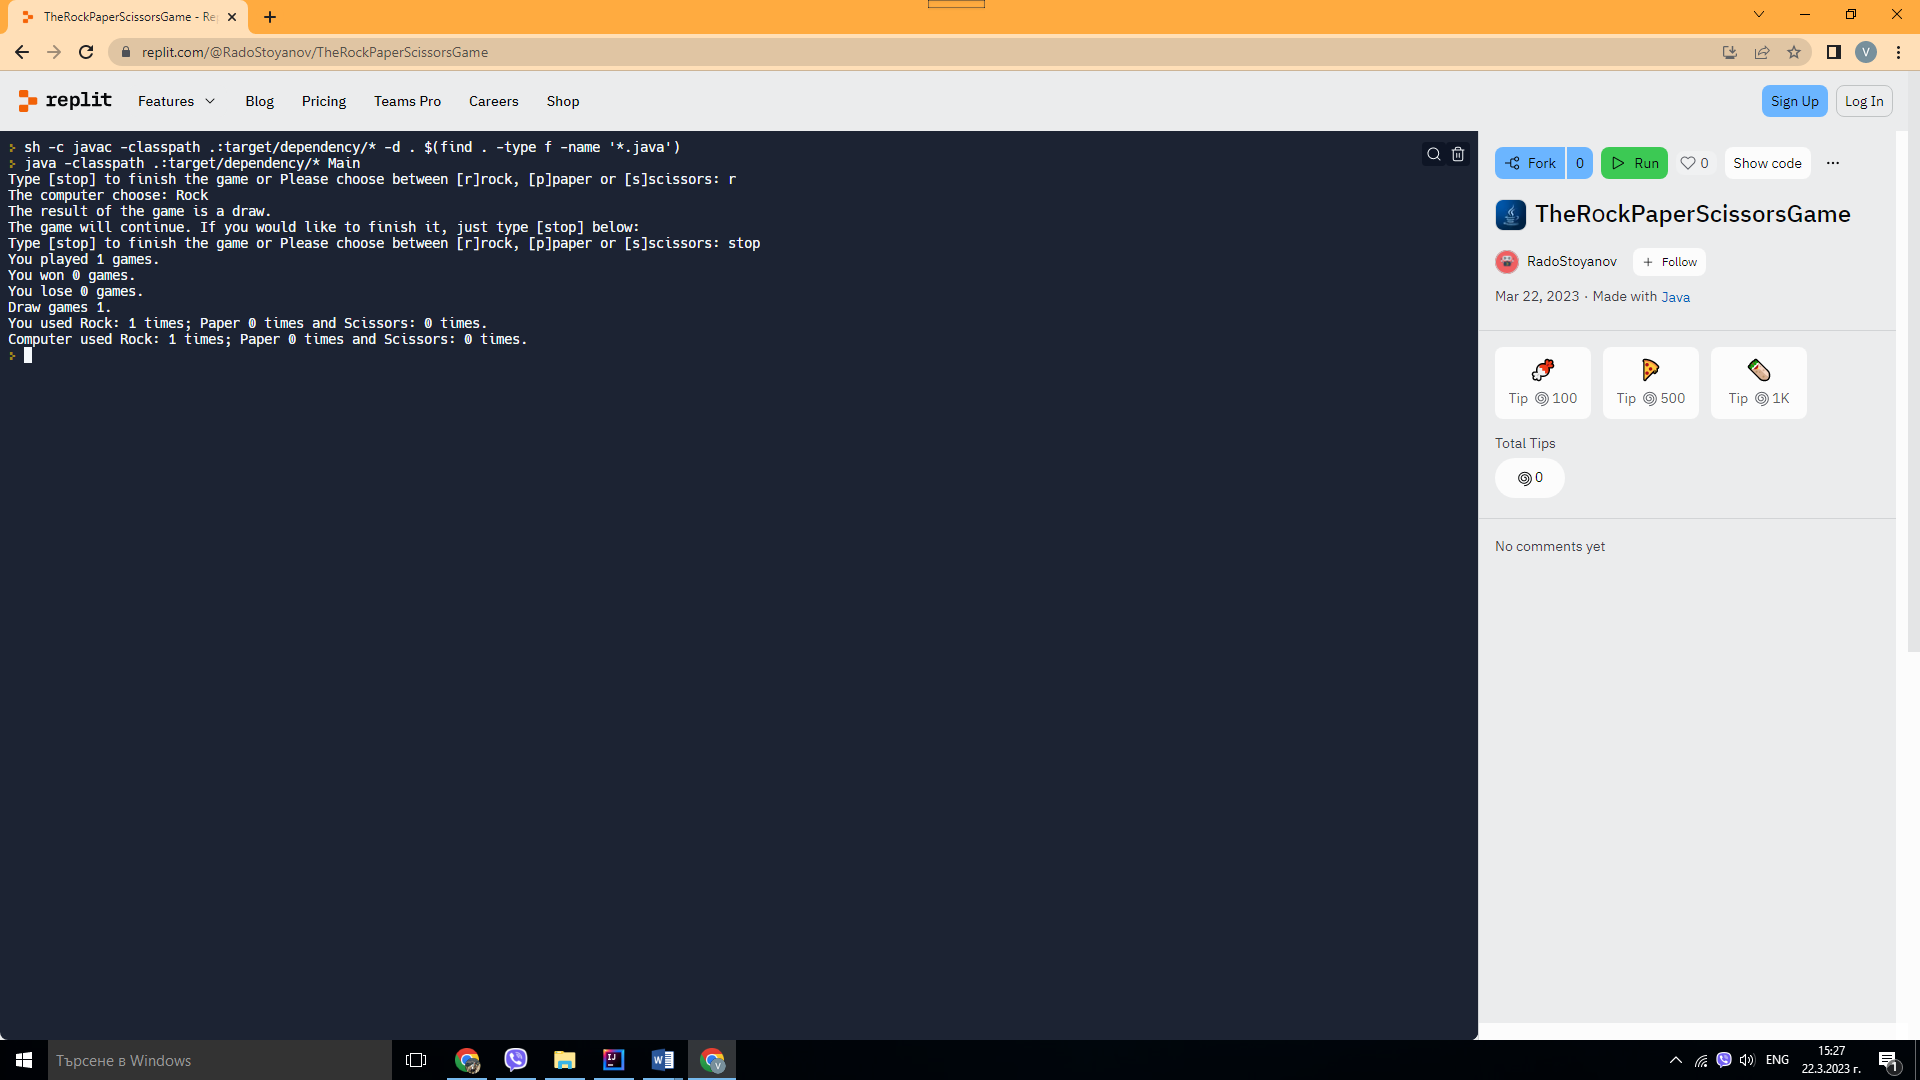Open Viber from the taskbar
The height and width of the screenshot is (1080, 1920).
(515, 1059)
